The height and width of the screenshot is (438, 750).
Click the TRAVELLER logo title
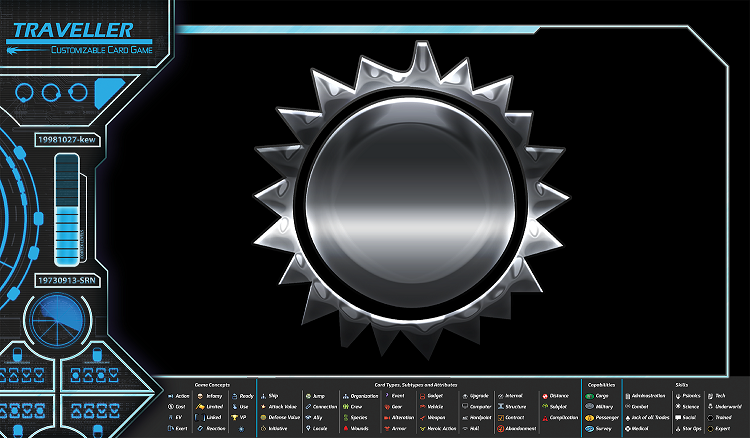[x=73, y=30]
